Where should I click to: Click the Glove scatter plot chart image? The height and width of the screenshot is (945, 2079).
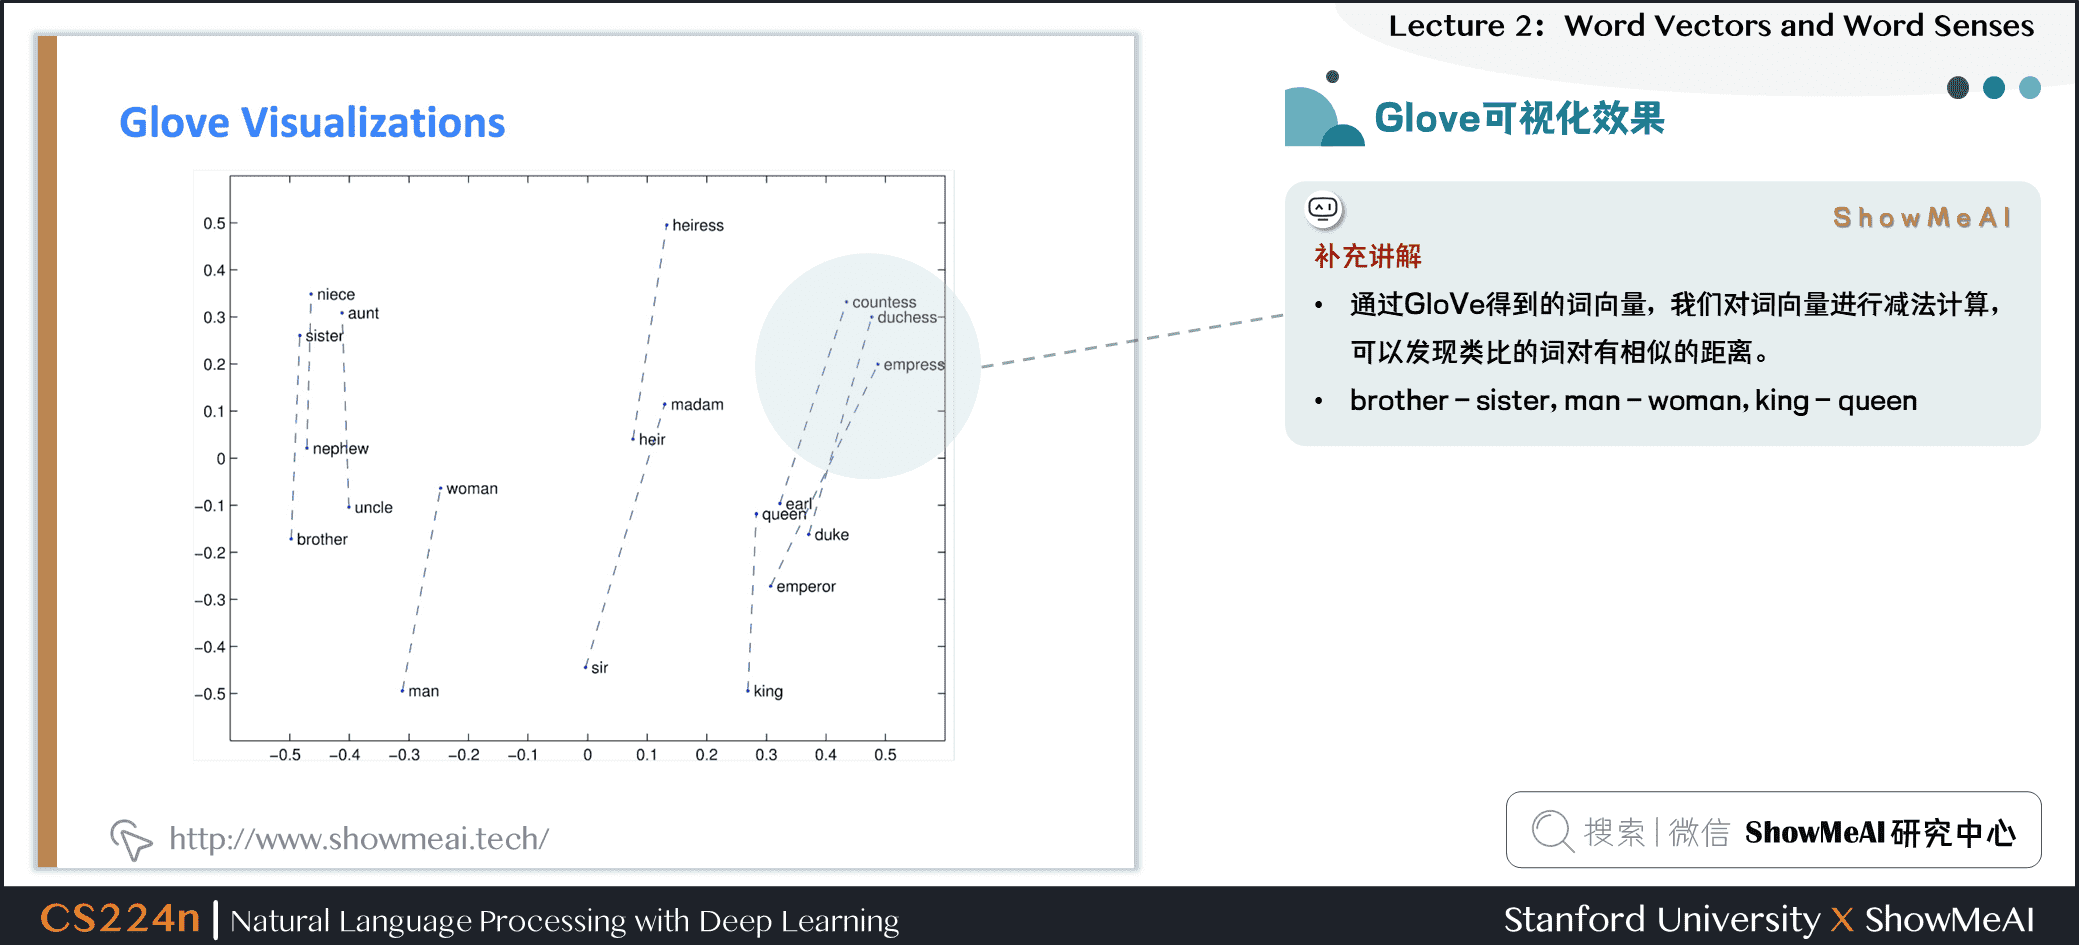[574, 466]
